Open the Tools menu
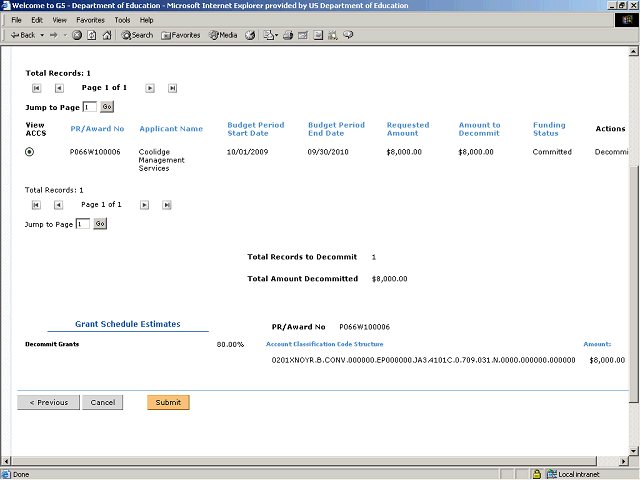The image size is (640, 480). (x=122, y=20)
